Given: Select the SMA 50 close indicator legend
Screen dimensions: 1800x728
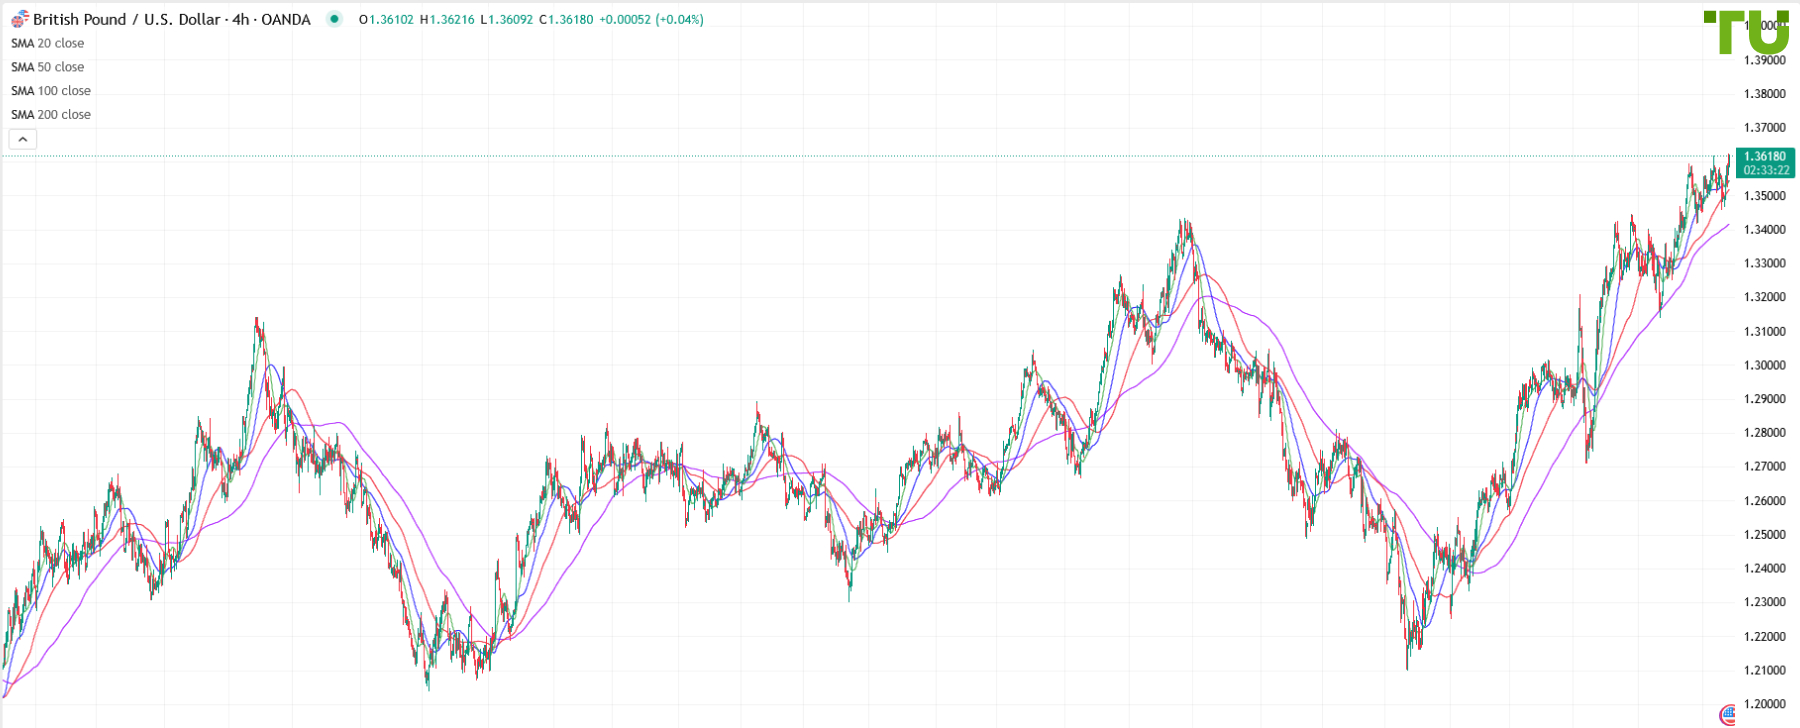Looking at the screenshot, I should tap(48, 67).
